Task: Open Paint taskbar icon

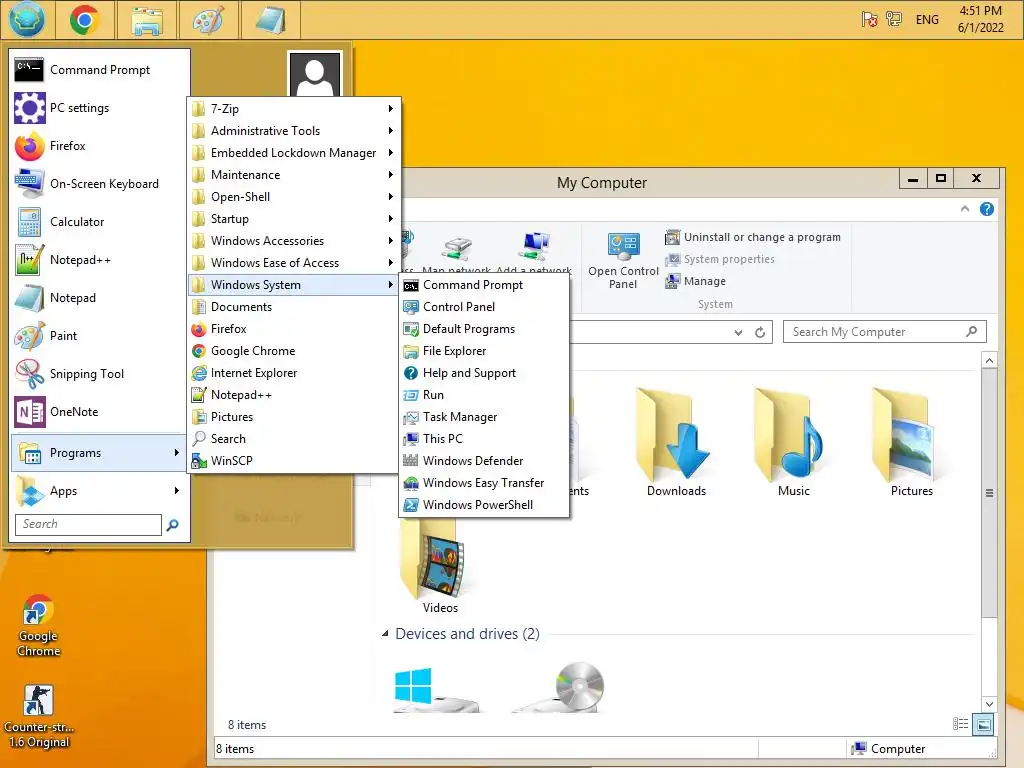Action: [x=208, y=20]
